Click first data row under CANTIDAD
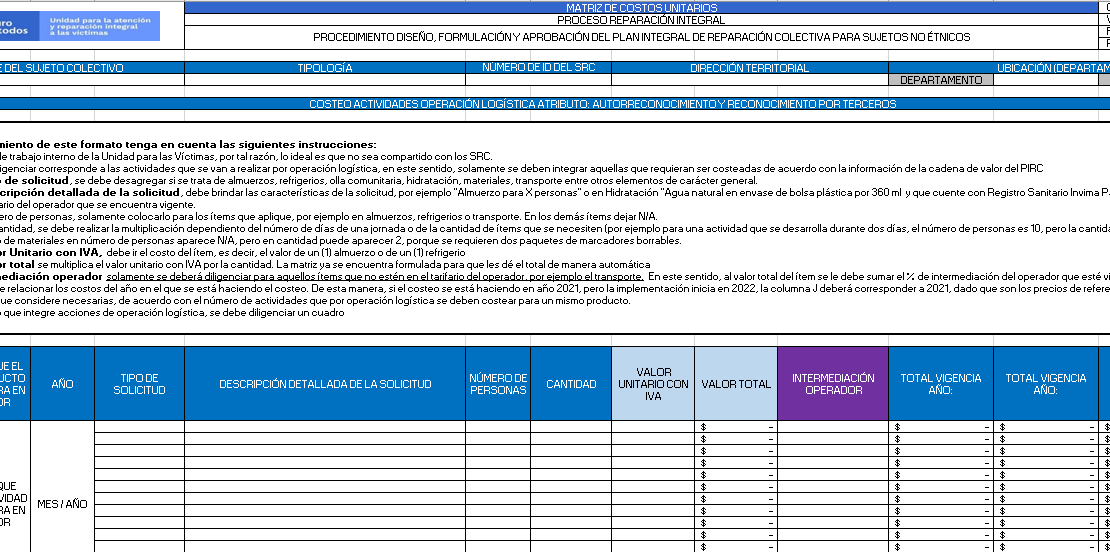The height and width of the screenshot is (552, 1110). 571,427
